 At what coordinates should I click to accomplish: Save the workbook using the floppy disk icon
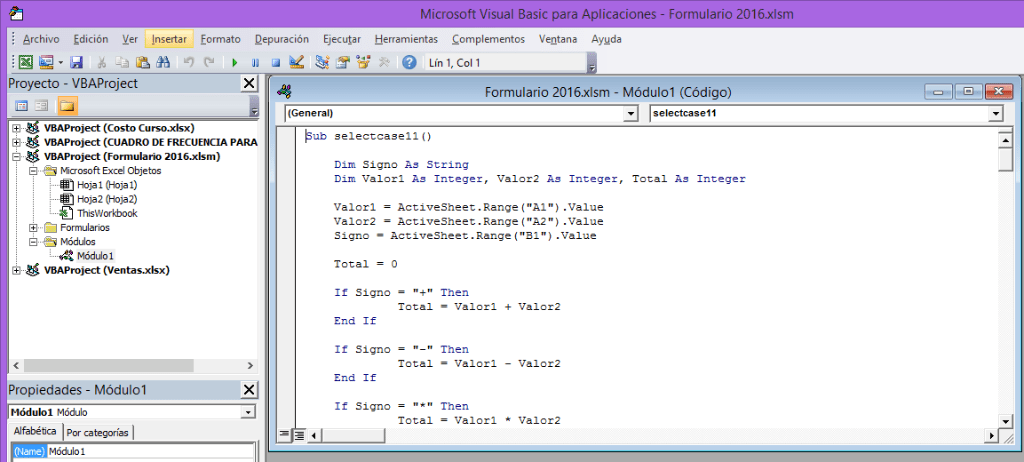pyautogui.click(x=76, y=63)
